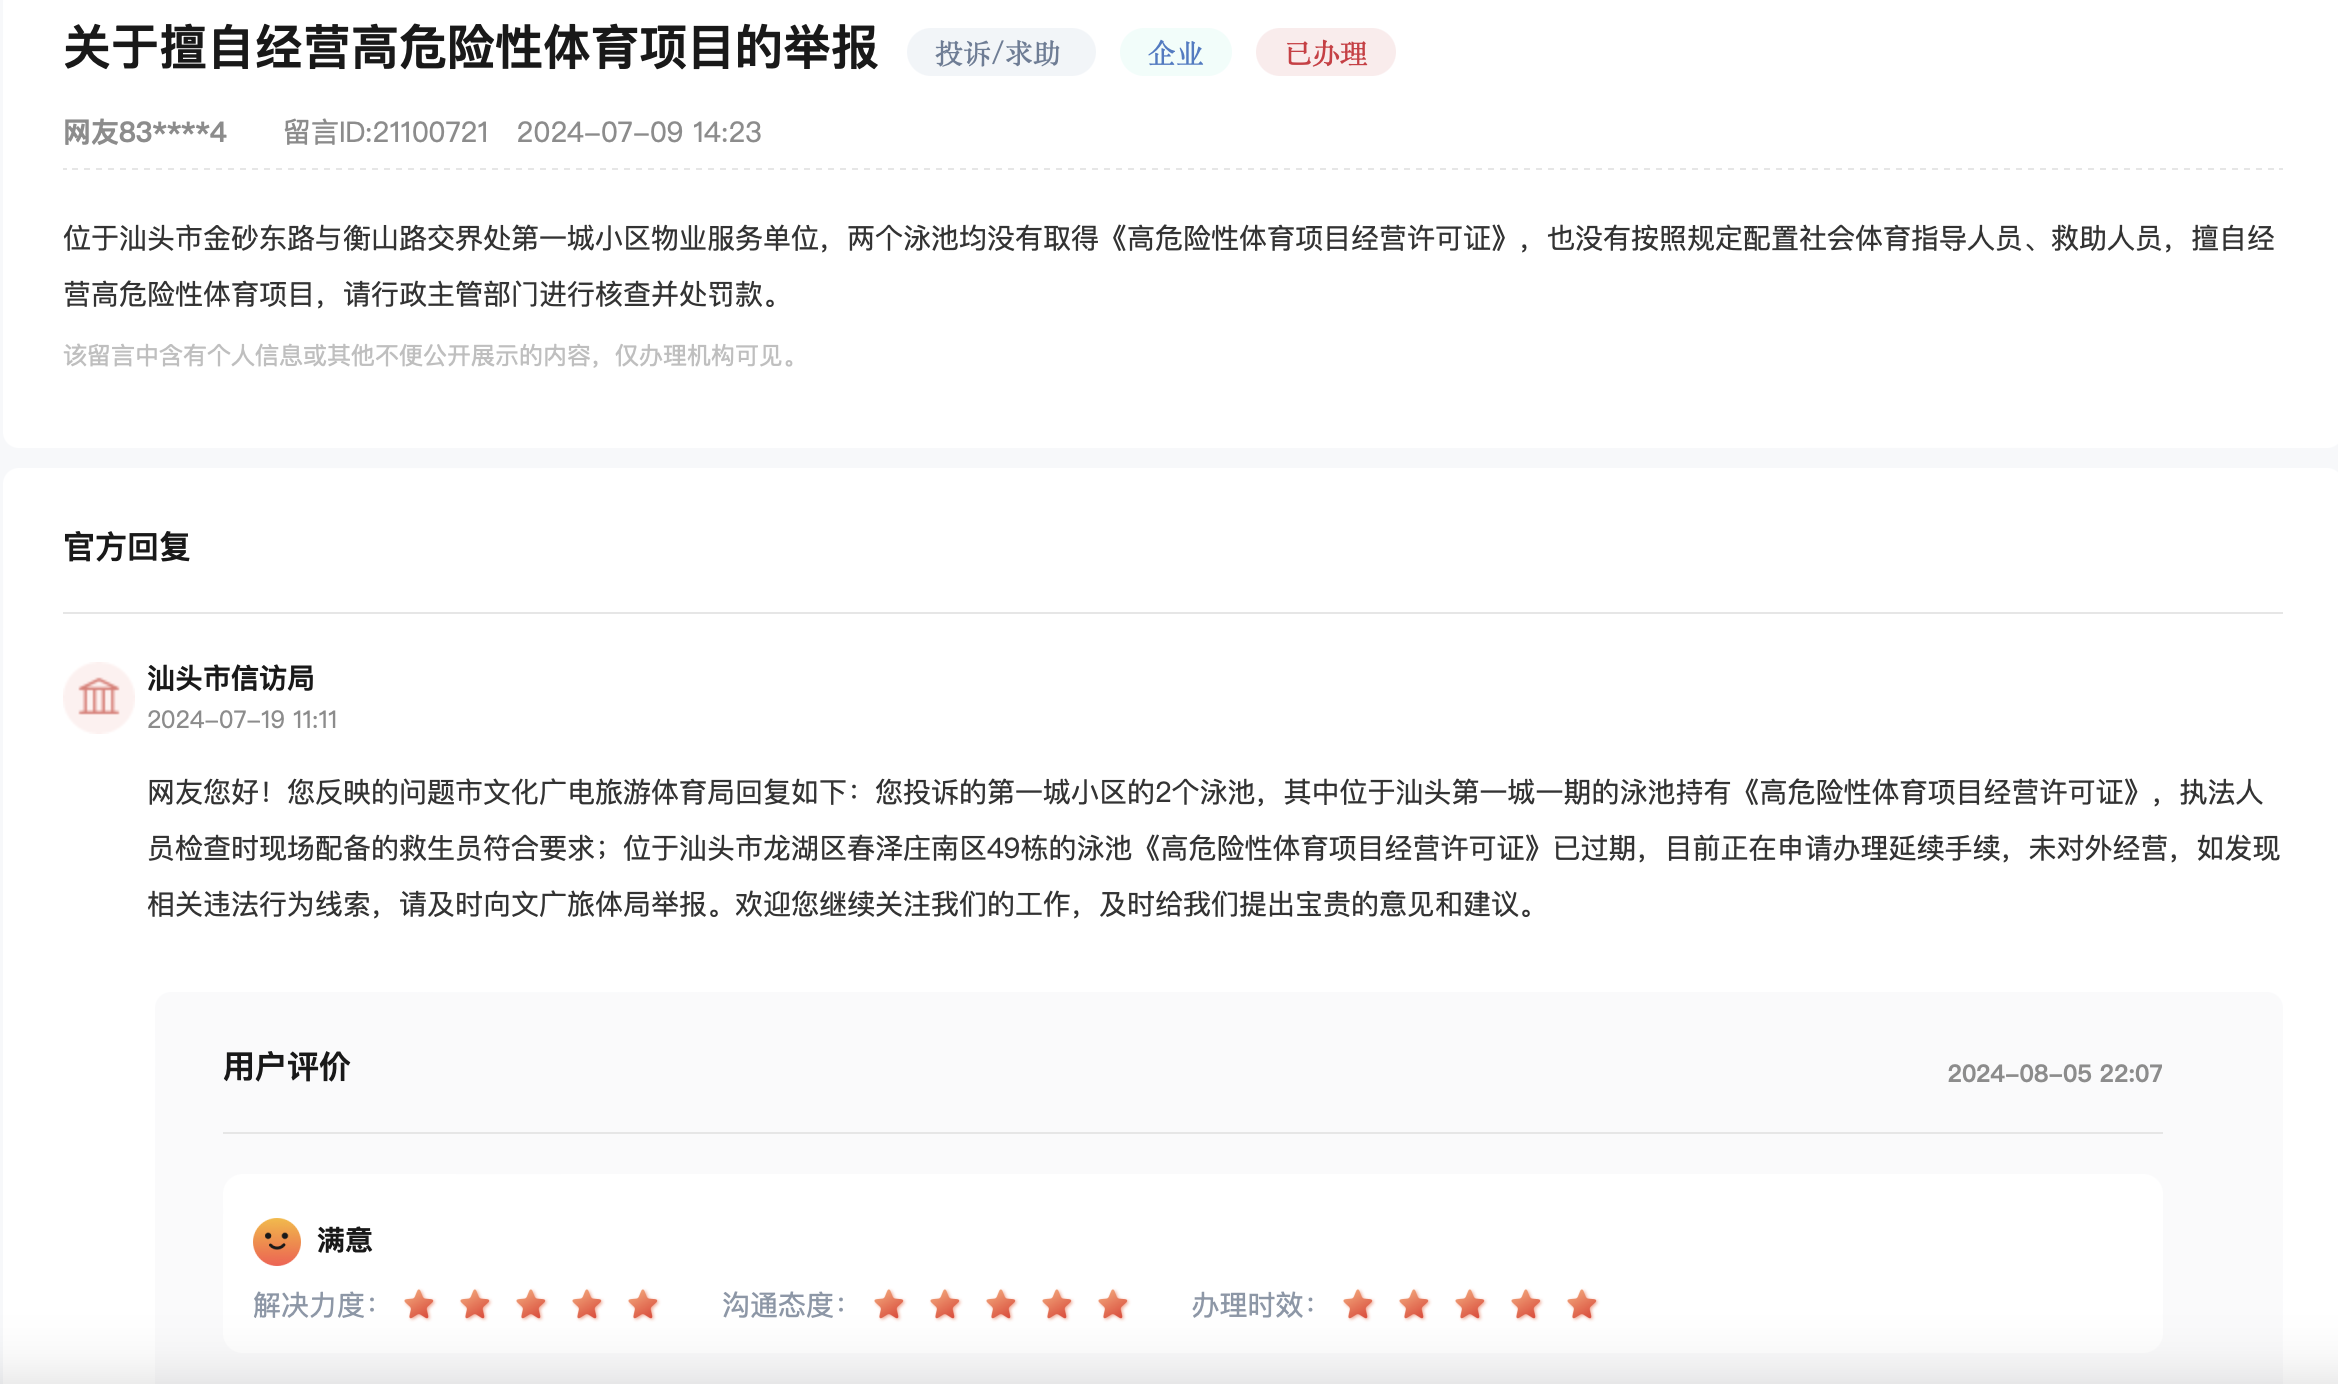2338x1384 pixels.
Task: Click the 留言ID:21100721 identifier
Action: (386, 132)
